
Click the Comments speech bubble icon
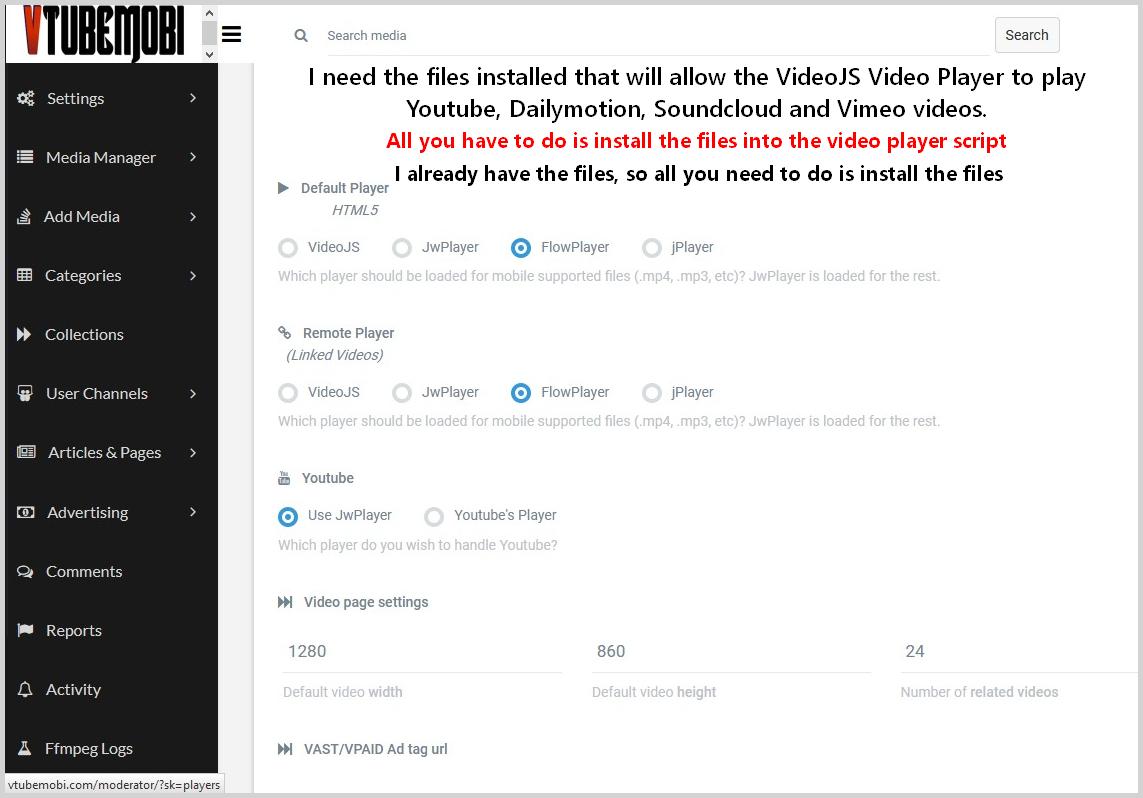click(x=25, y=571)
